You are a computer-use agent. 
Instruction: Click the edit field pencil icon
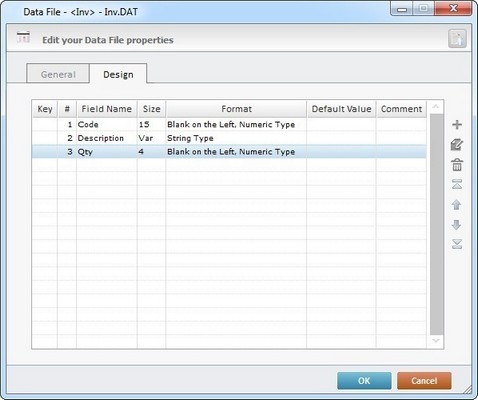click(457, 145)
